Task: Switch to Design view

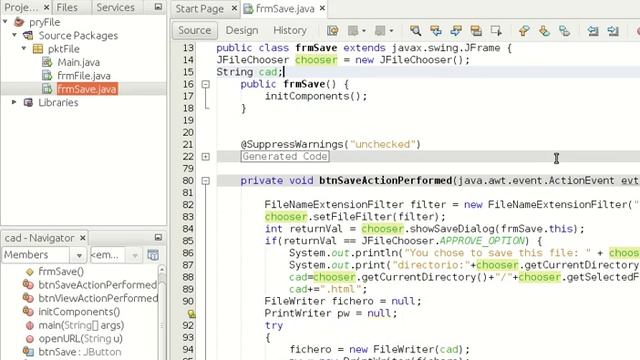Action: pos(242,31)
